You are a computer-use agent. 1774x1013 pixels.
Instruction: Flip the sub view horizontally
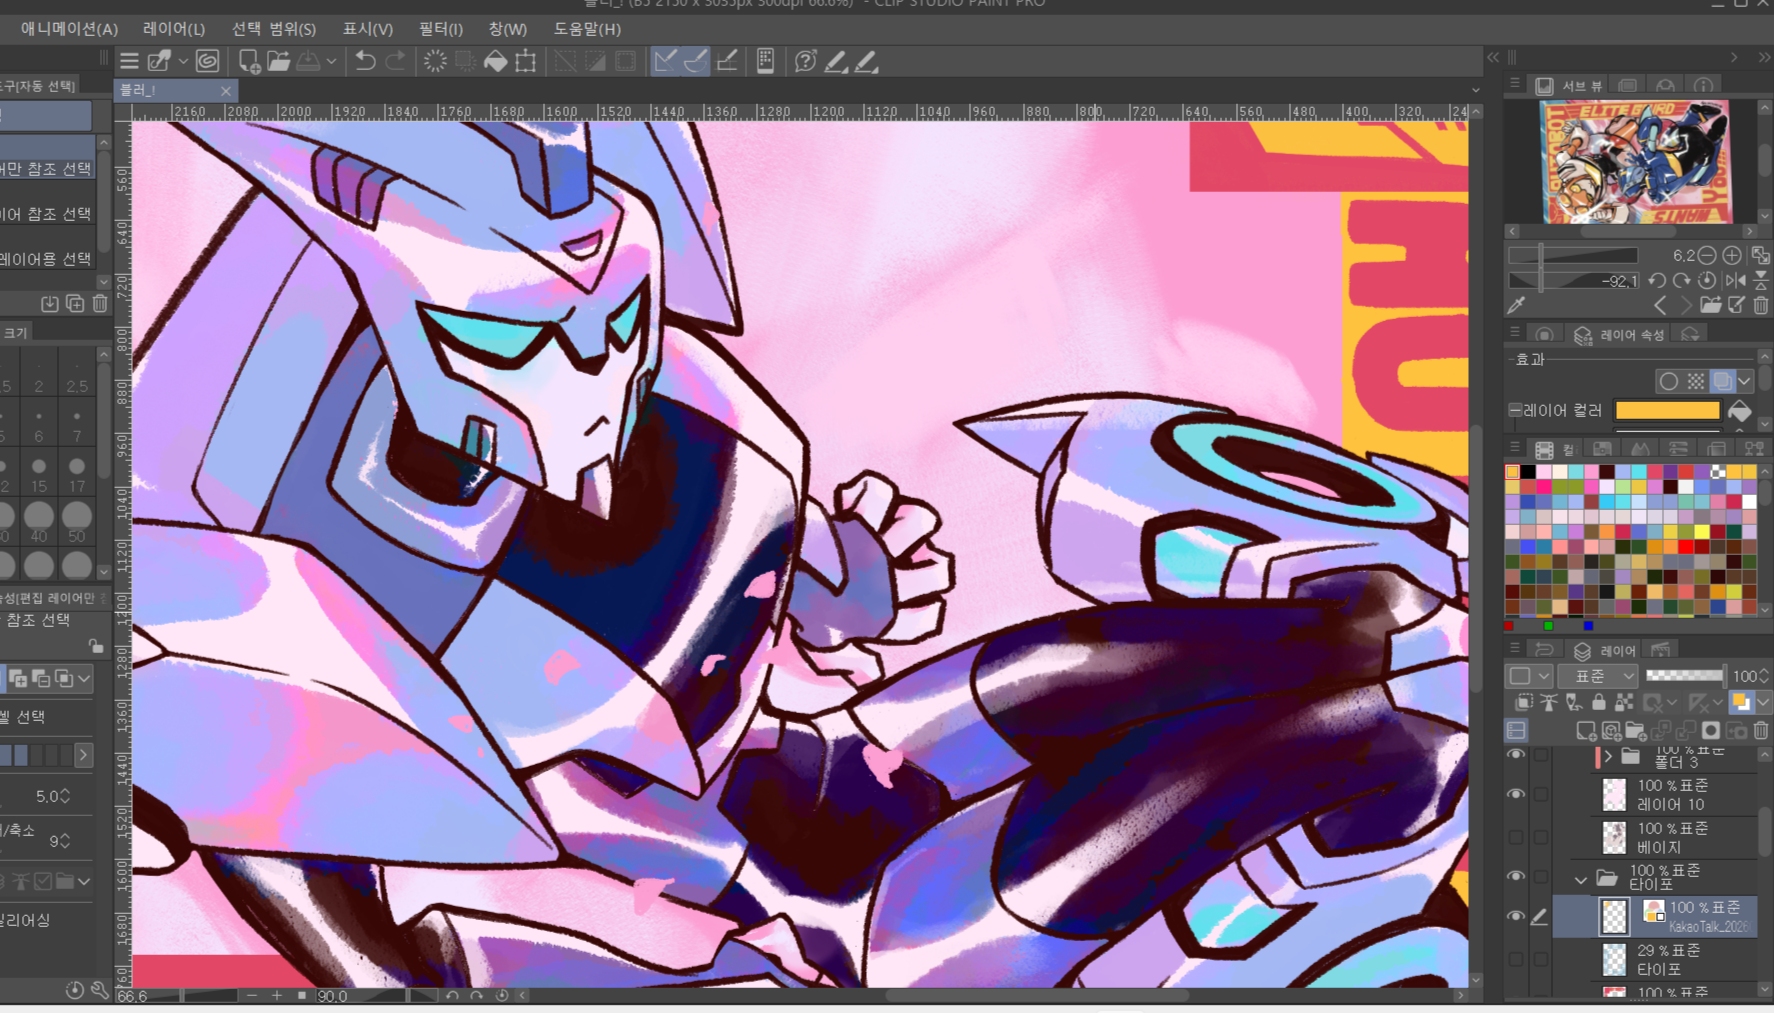tap(1736, 281)
